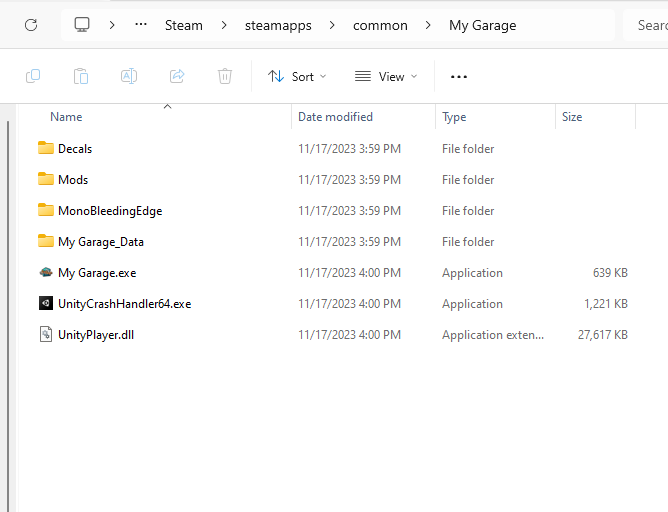
Task: Click the 27,617 KB size value
Action: pyautogui.click(x=603, y=335)
